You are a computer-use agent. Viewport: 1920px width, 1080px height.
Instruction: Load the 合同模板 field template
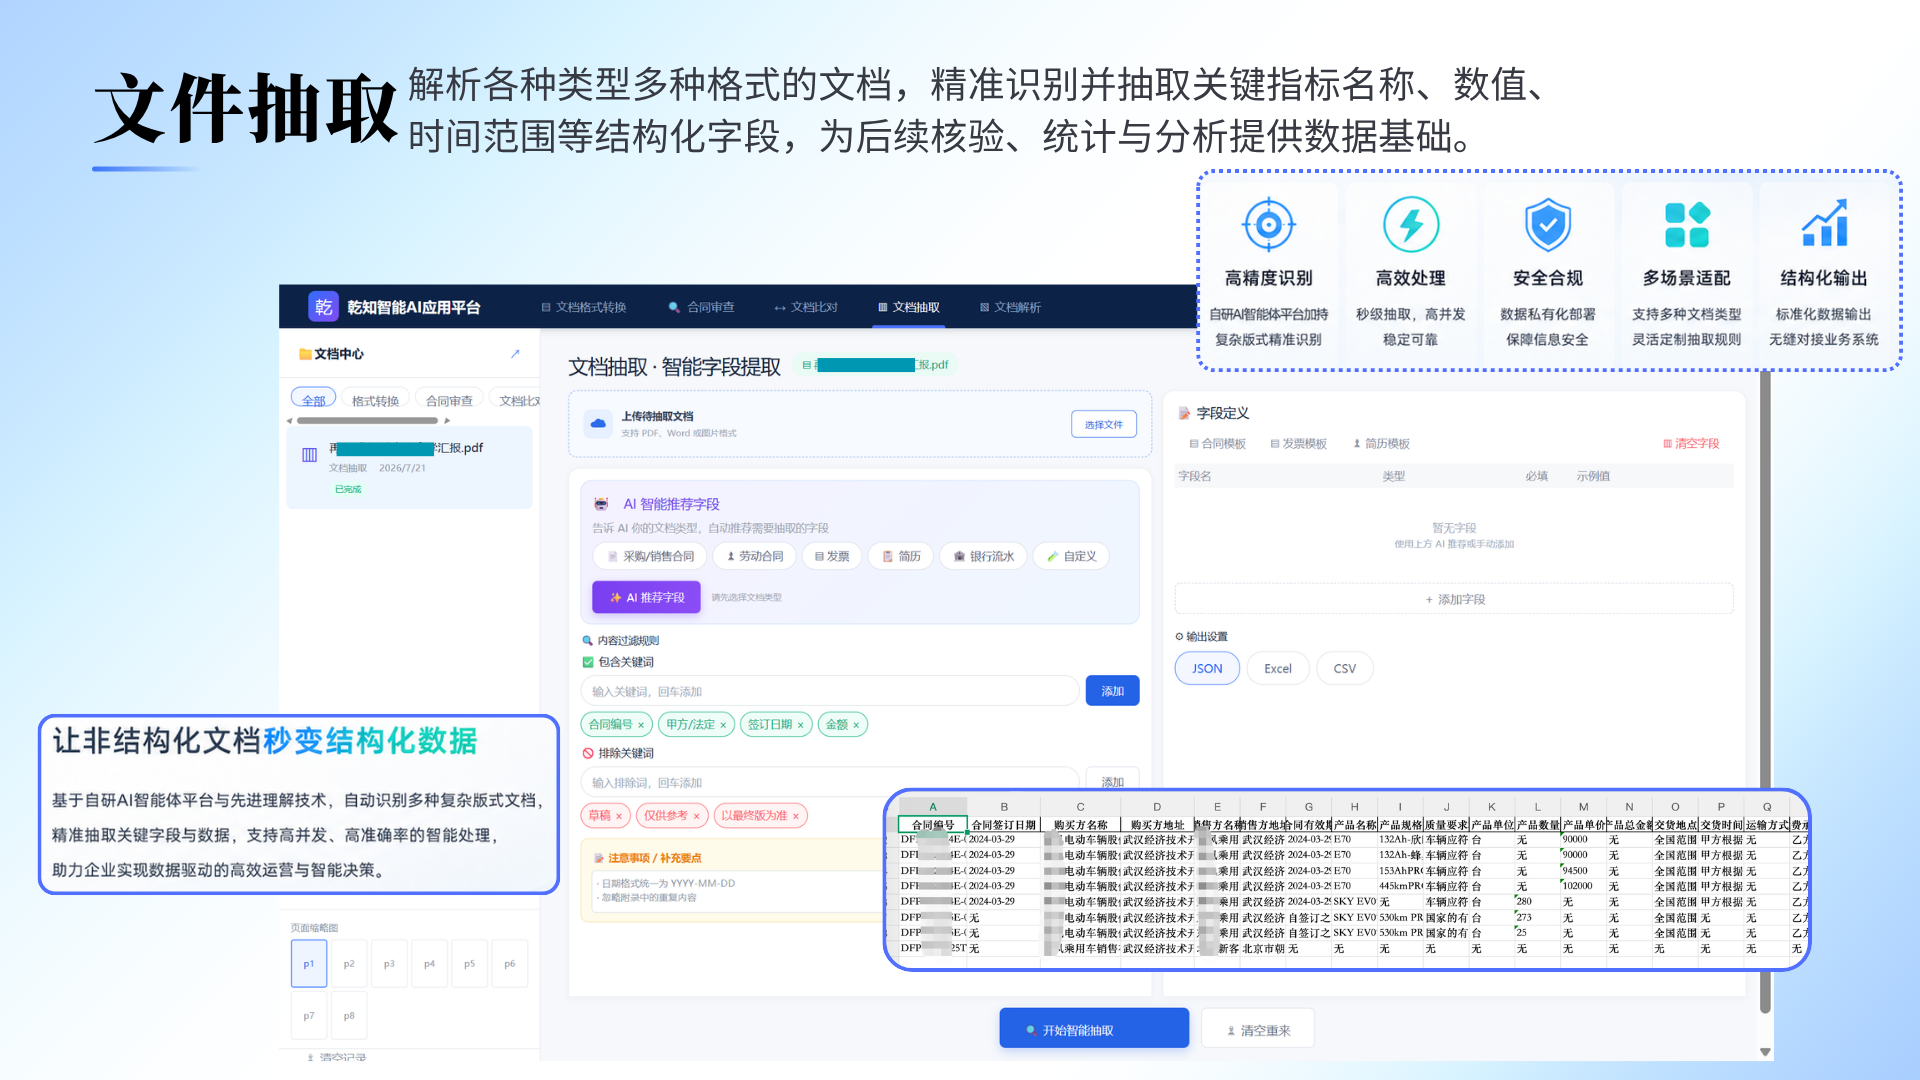(1217, 444)
